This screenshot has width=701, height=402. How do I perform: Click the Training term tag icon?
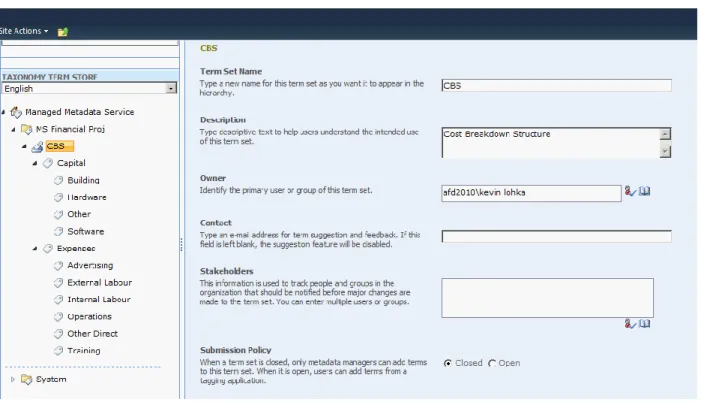pos(59,351)
